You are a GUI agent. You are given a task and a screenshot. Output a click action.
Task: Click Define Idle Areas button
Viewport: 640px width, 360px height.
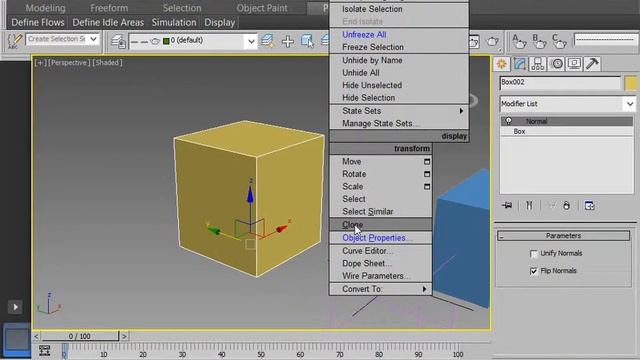[108, 22]
